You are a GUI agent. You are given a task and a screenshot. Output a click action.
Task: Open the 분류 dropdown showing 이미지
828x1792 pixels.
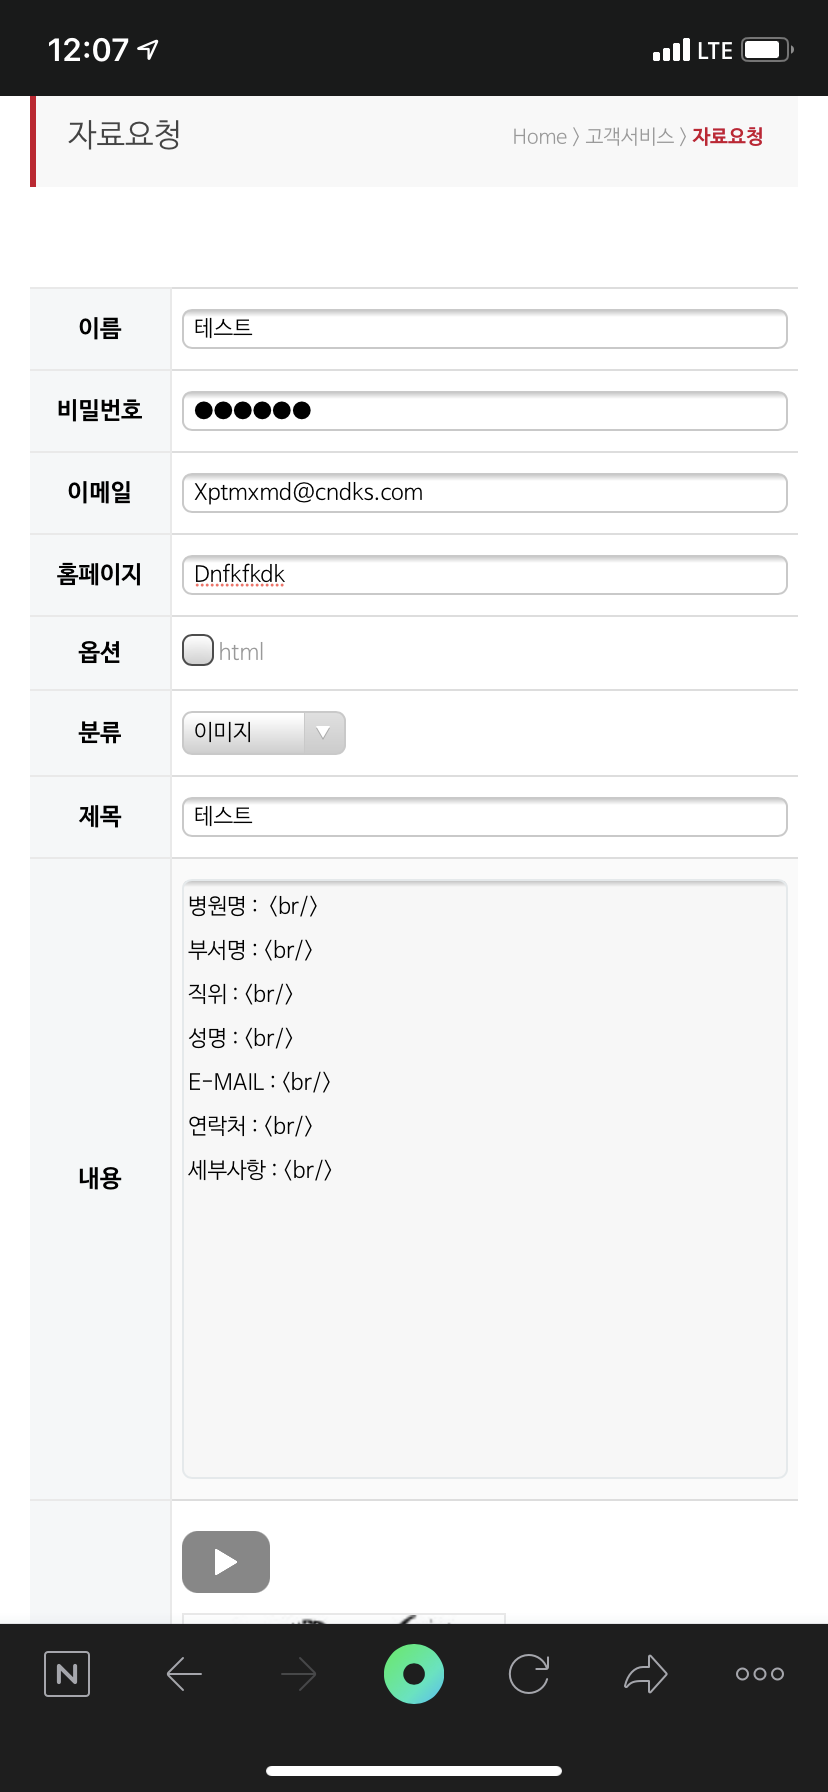click(x=264, y=733)
